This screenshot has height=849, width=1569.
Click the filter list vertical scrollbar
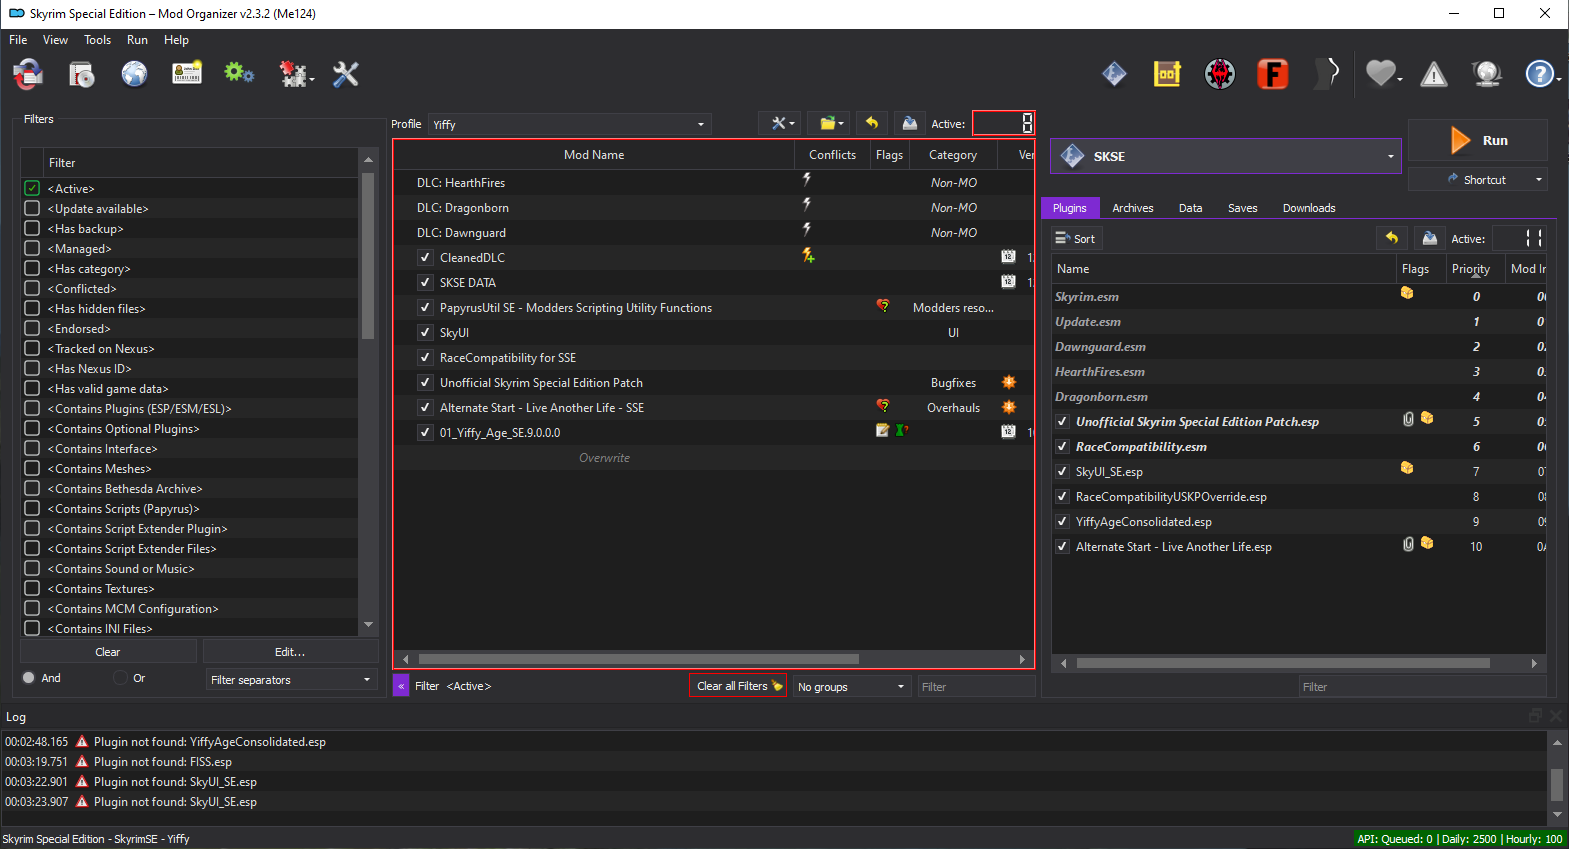point(368,256)
